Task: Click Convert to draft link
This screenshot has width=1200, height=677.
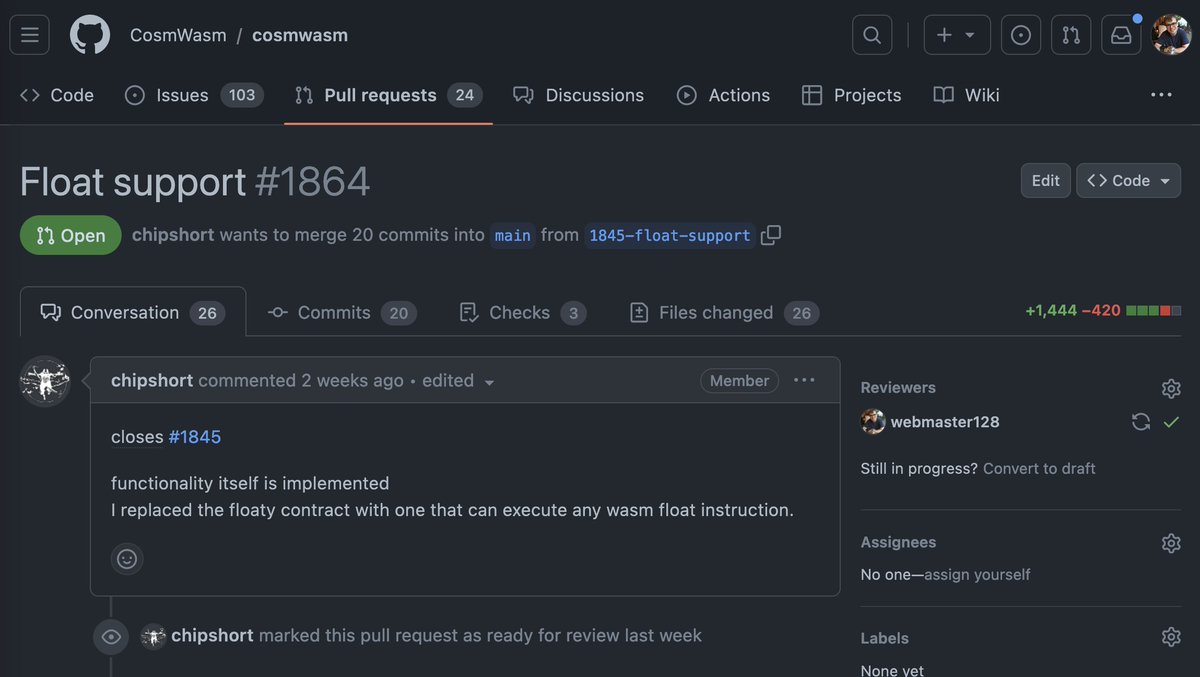Action: click(1039, 468)
